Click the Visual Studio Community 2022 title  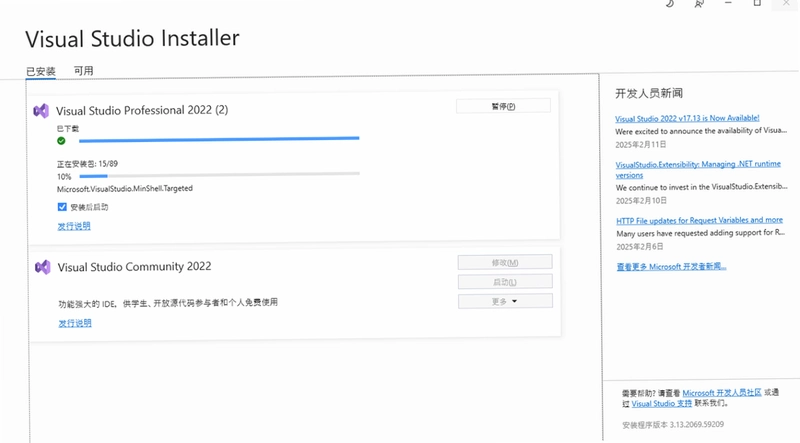coord(134,267)
